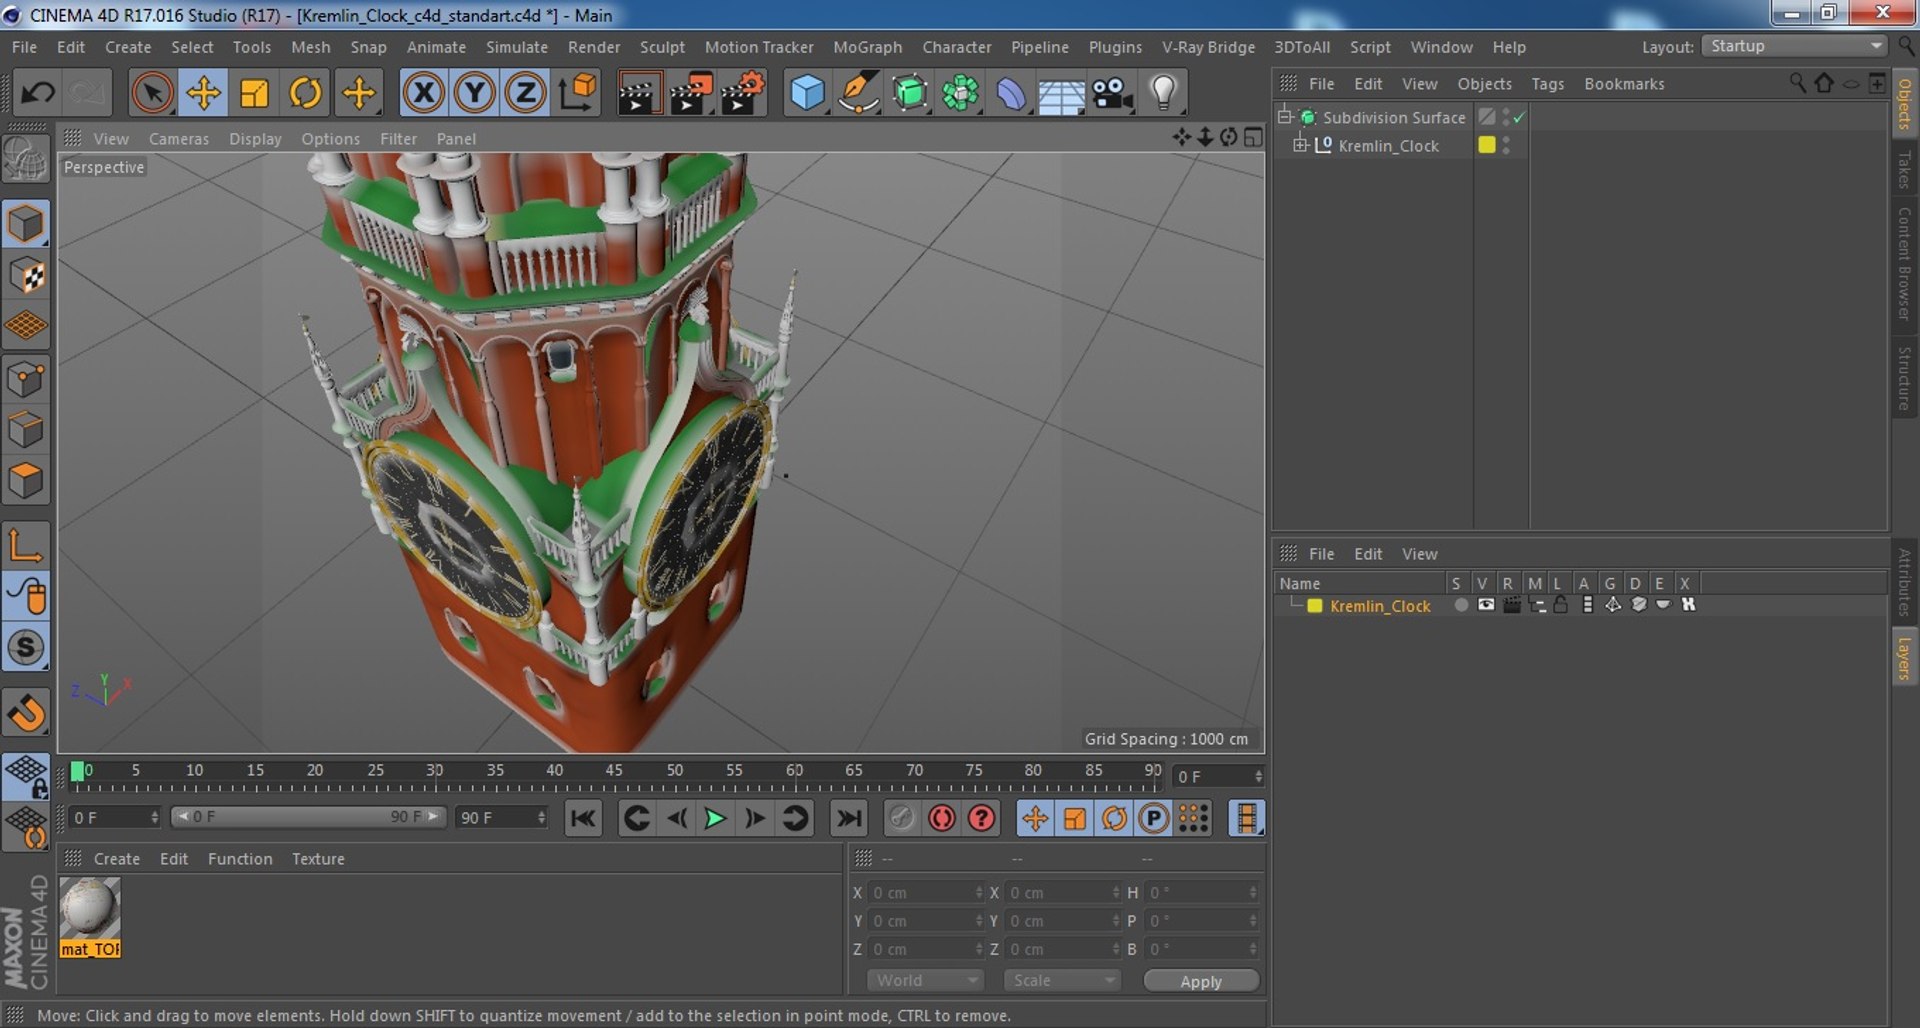Screen dimensions: 1920x1028
Task: Enable Axis mode in sidebar
Action: click(26, 545)
